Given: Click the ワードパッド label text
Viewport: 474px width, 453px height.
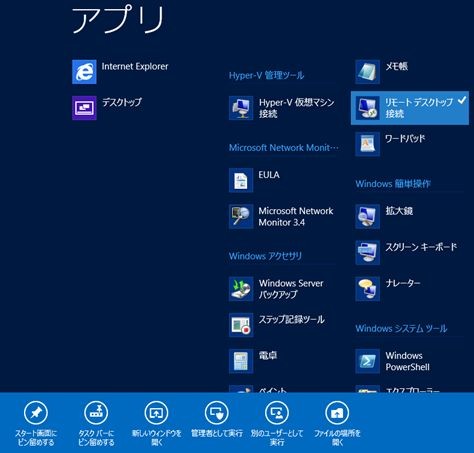Looking at the screenshot, I should point(405,138).
